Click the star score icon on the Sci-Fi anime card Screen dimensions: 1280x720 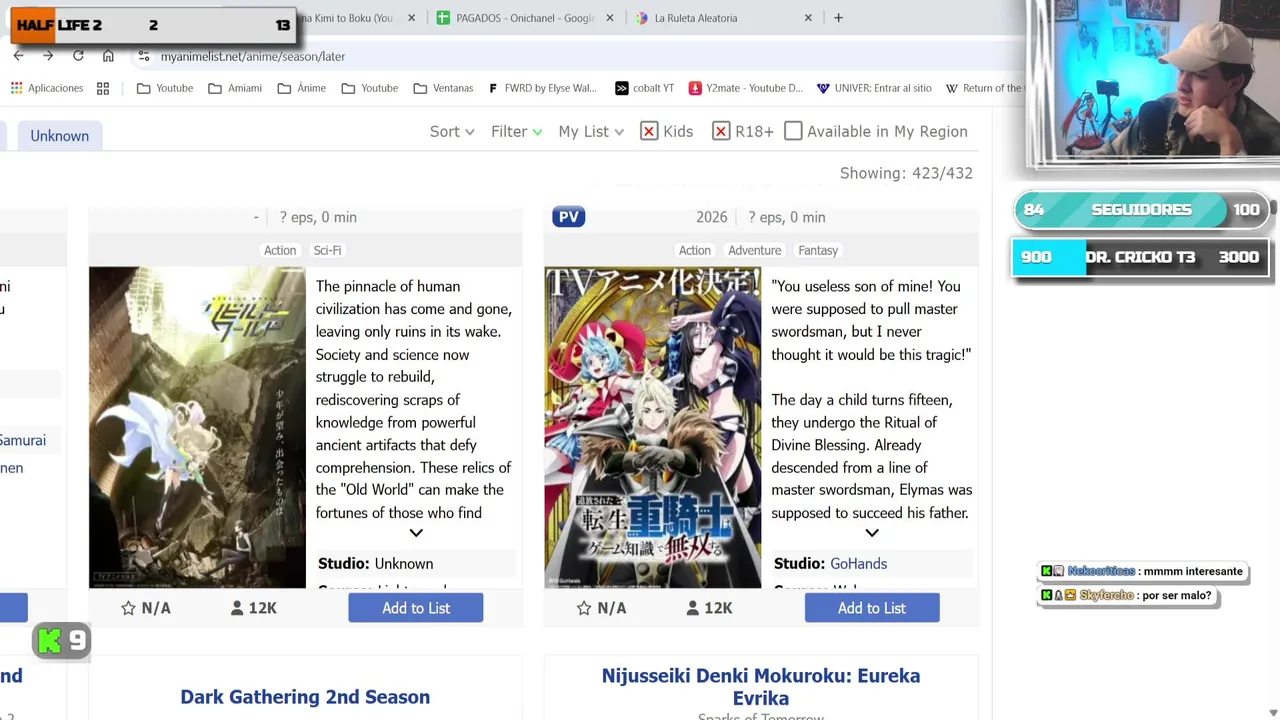pyautogui.click(x=128, y=608)
